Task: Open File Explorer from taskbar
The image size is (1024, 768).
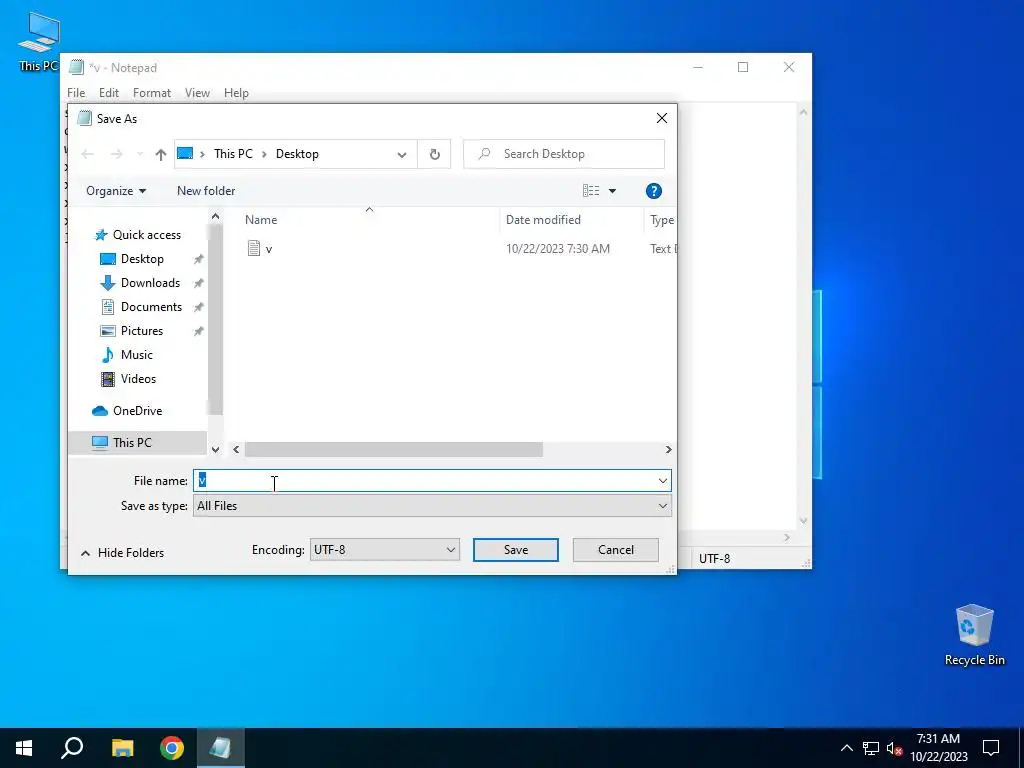Action: click(x=122, y=748)
